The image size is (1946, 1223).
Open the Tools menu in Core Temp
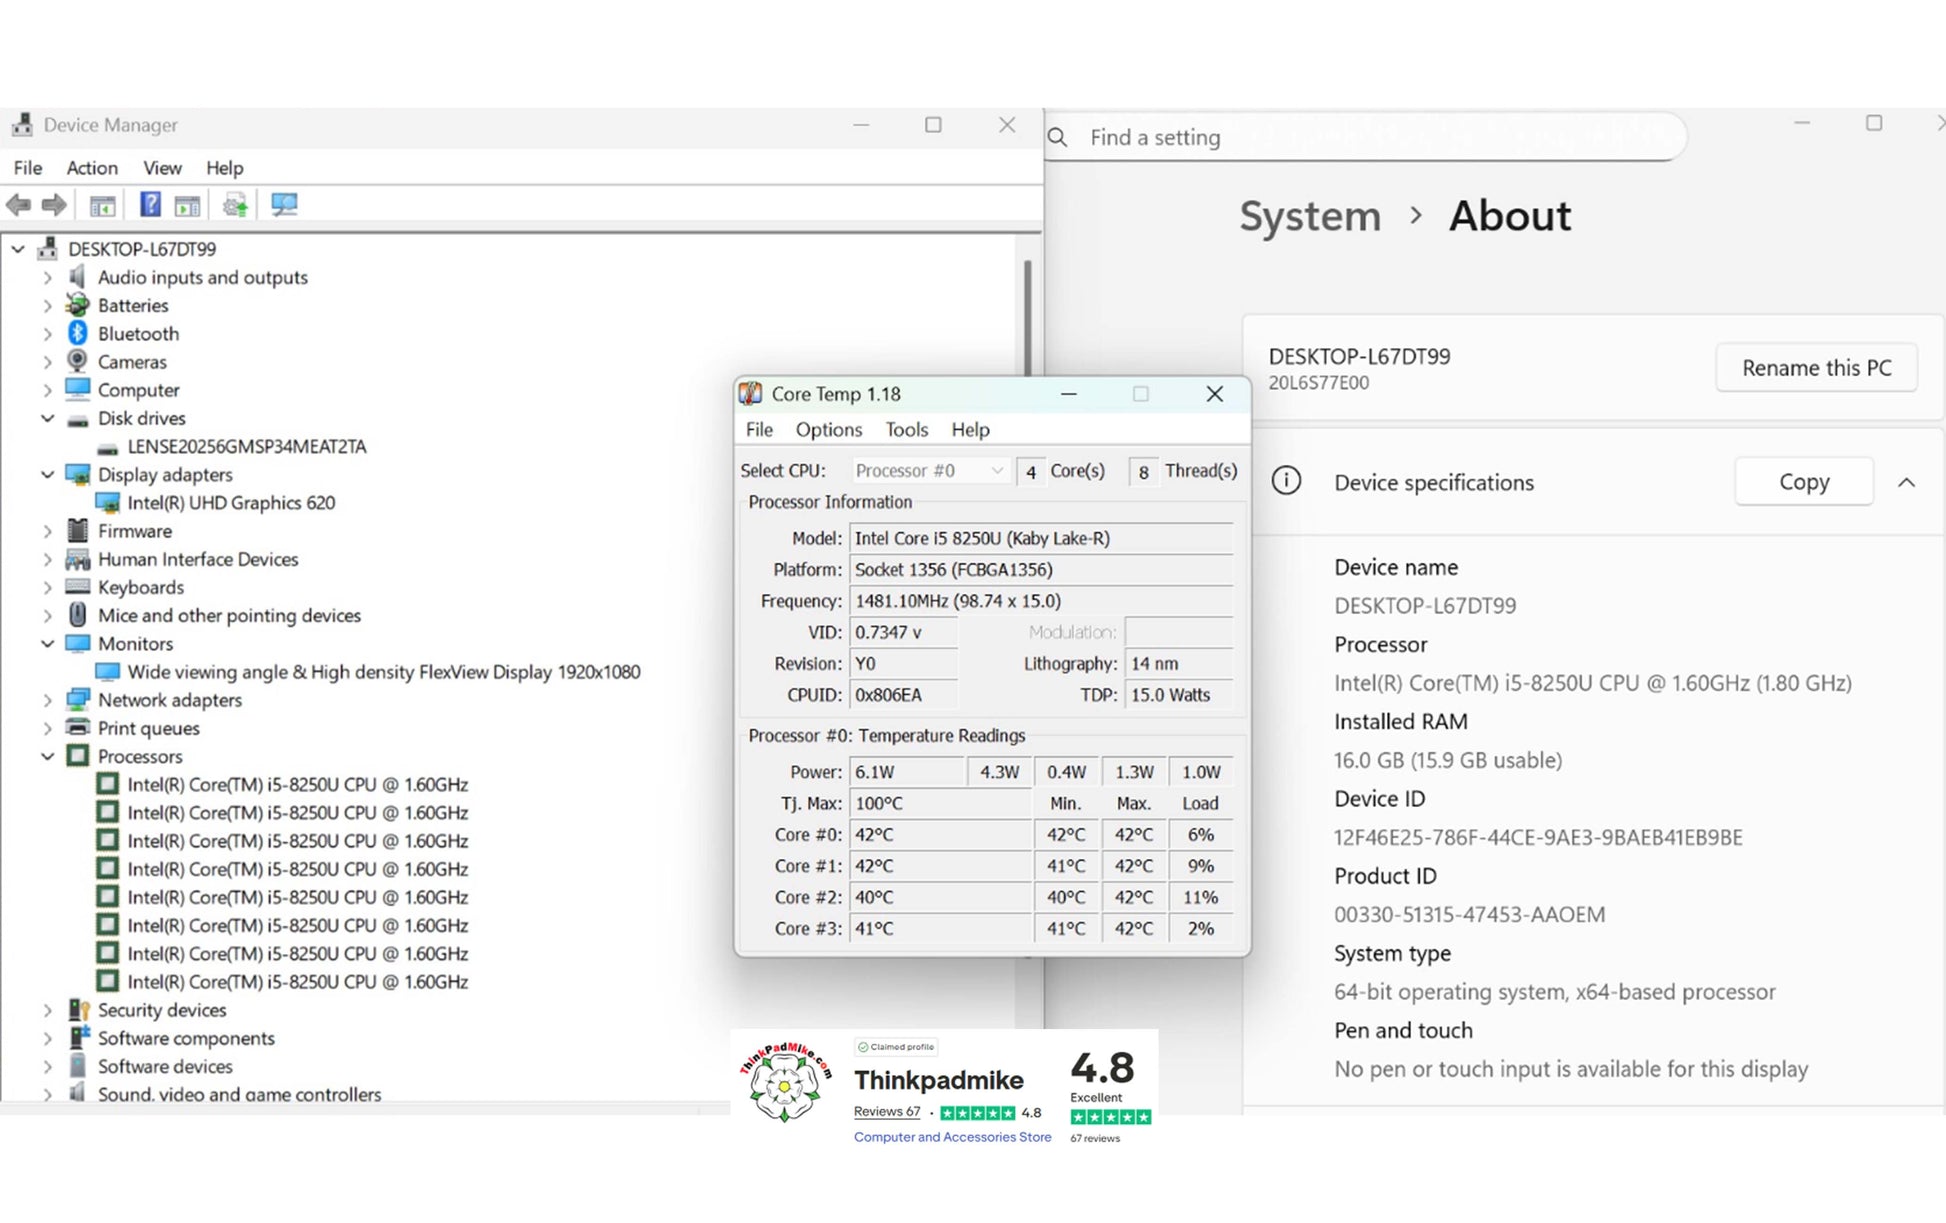[x=906, y=430]
